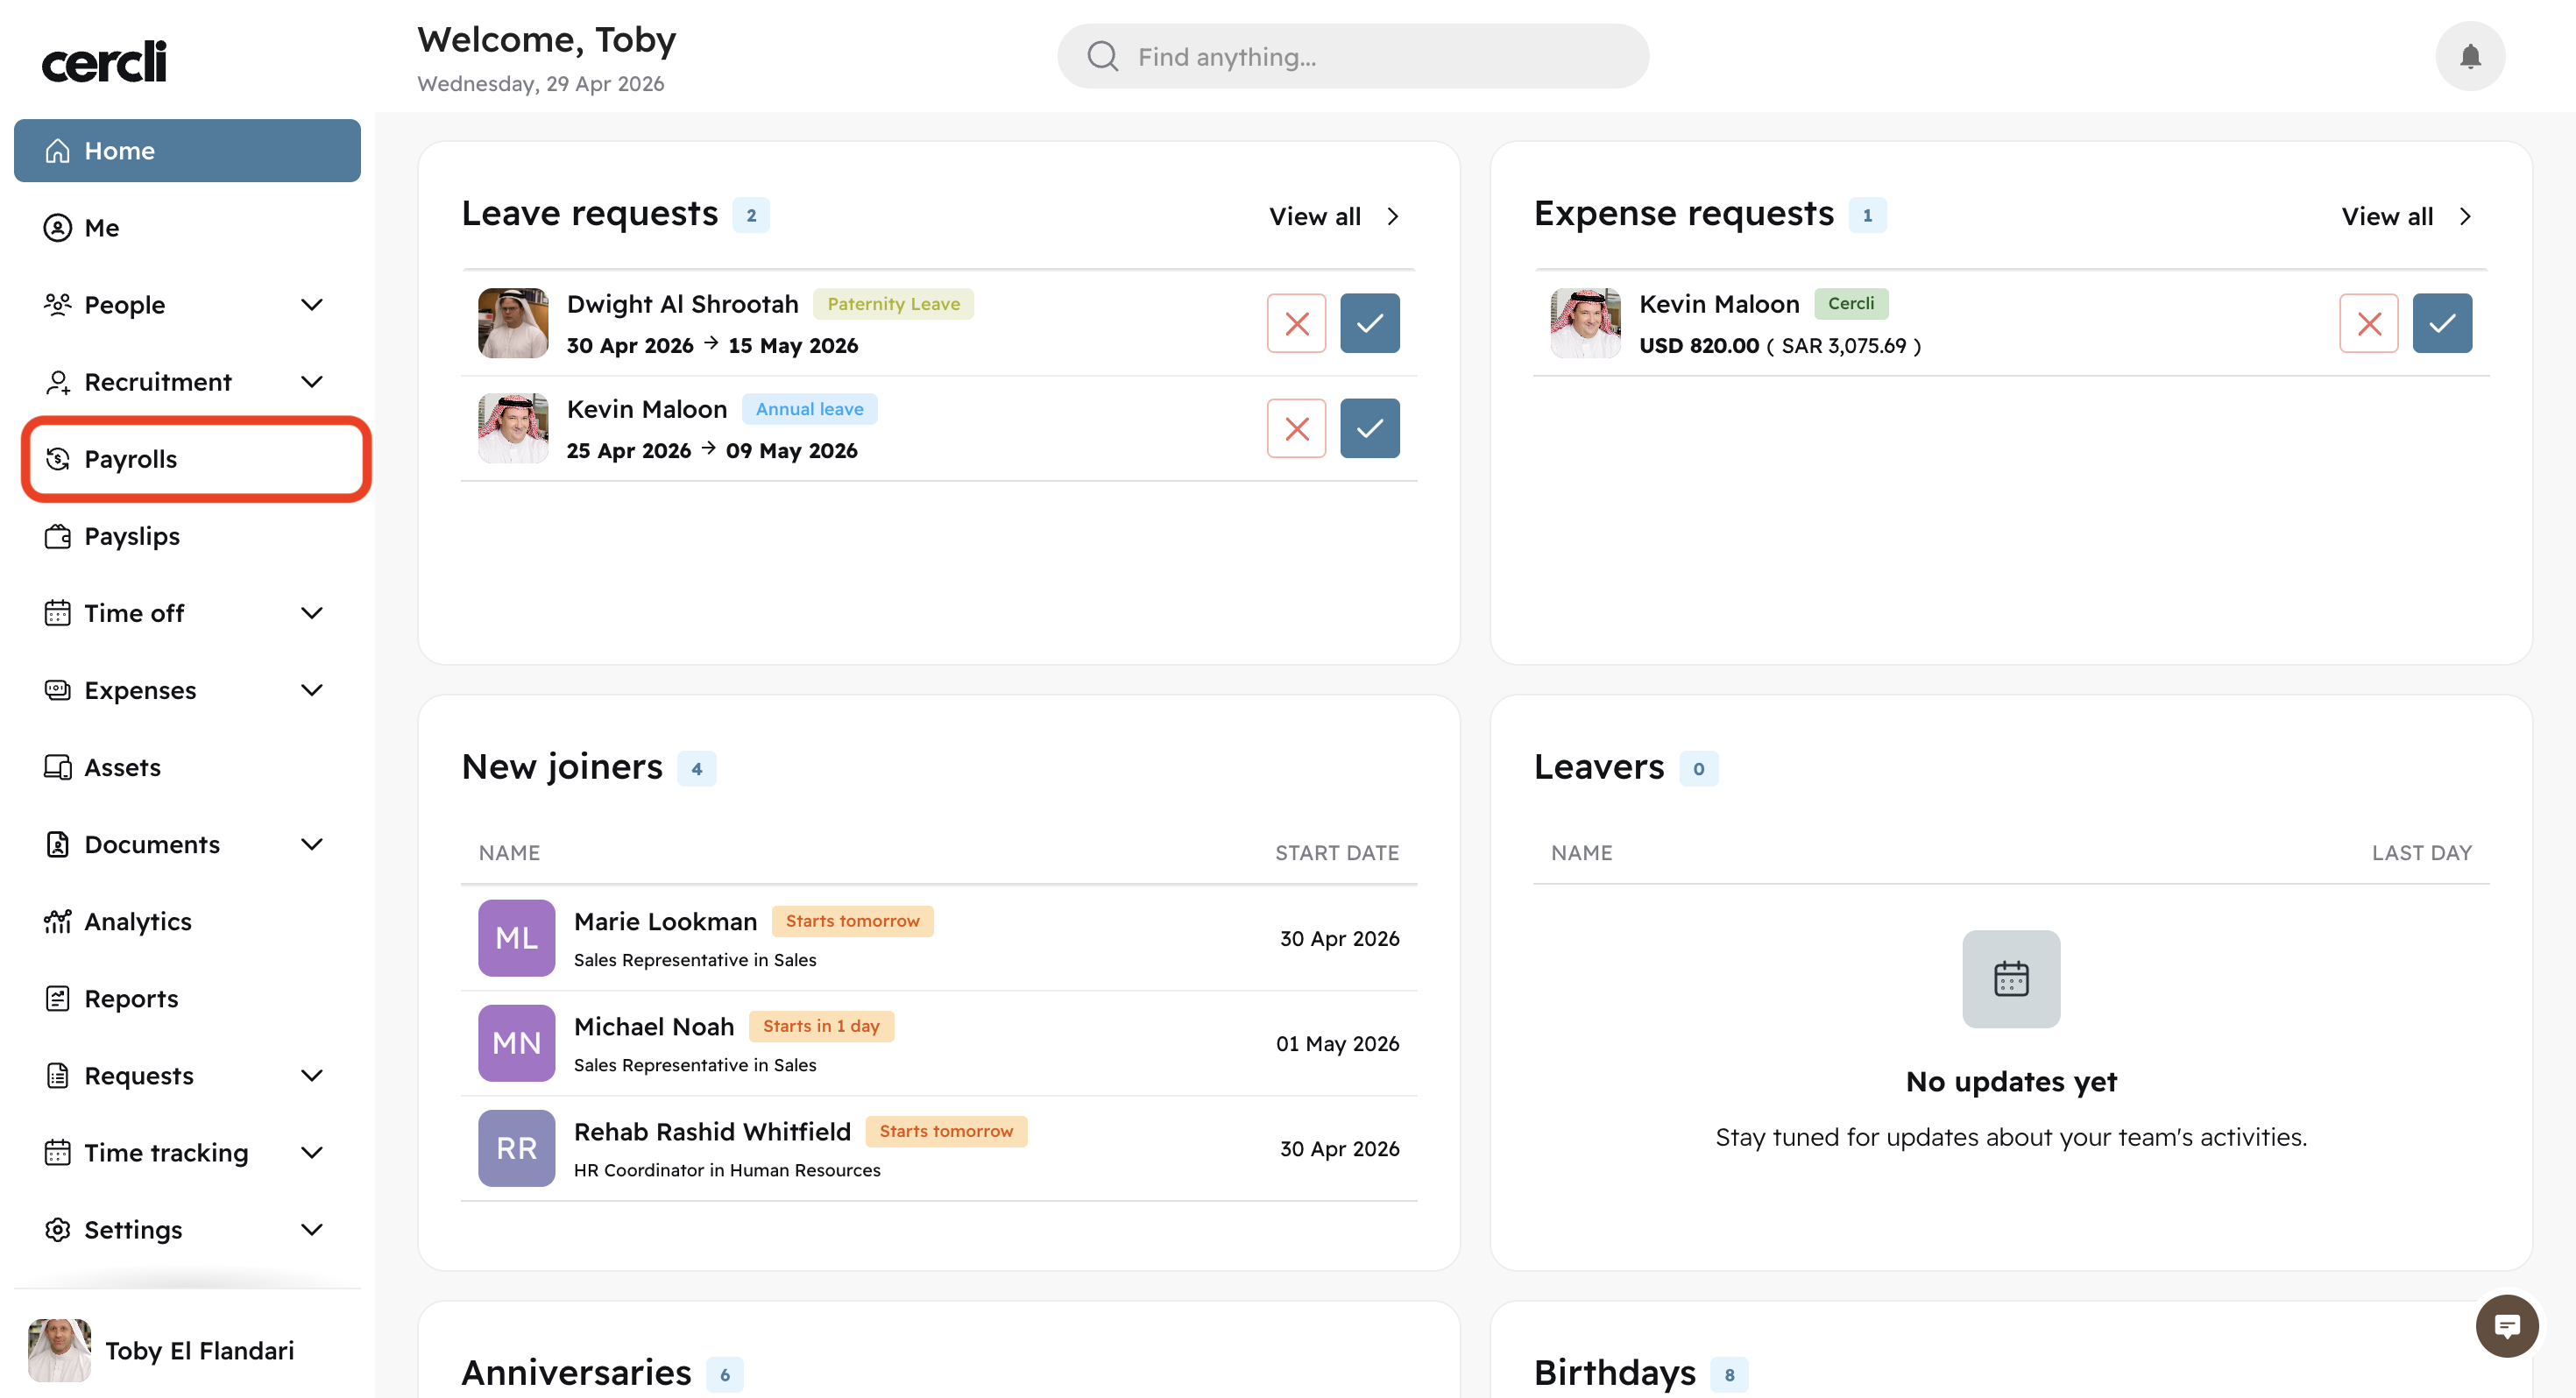Expand Time tracking in sidebar
This screenshot has height=1398, width=2576.
[x=312, y=1152]
